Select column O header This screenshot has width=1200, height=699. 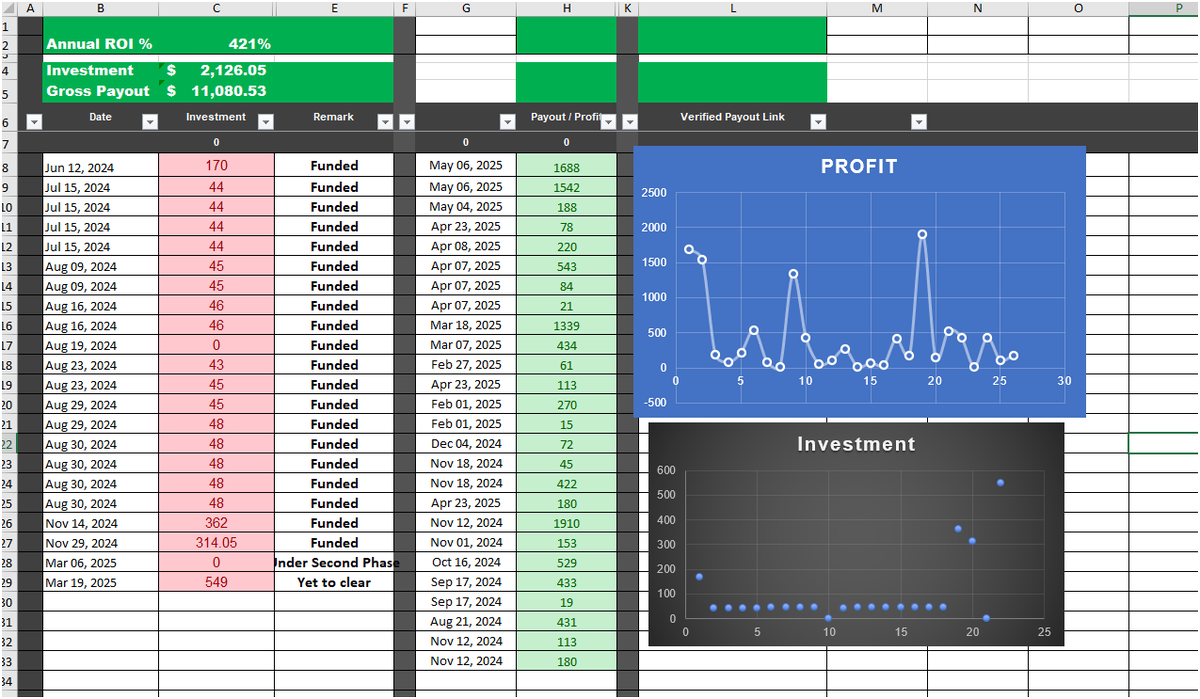1078,8
